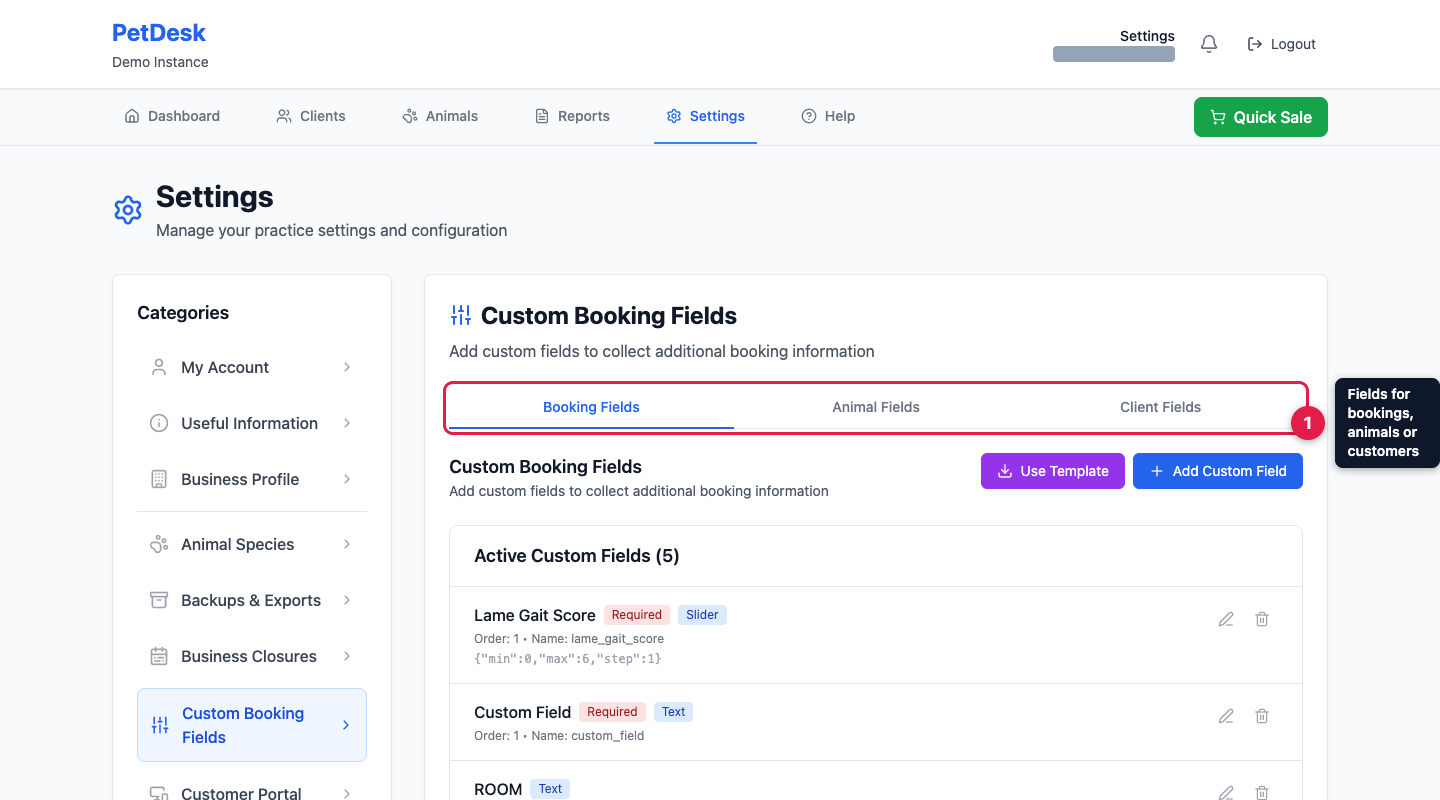Expand the Backups & Exports chevron
The image size is (1440, 800).
[347, 600]
